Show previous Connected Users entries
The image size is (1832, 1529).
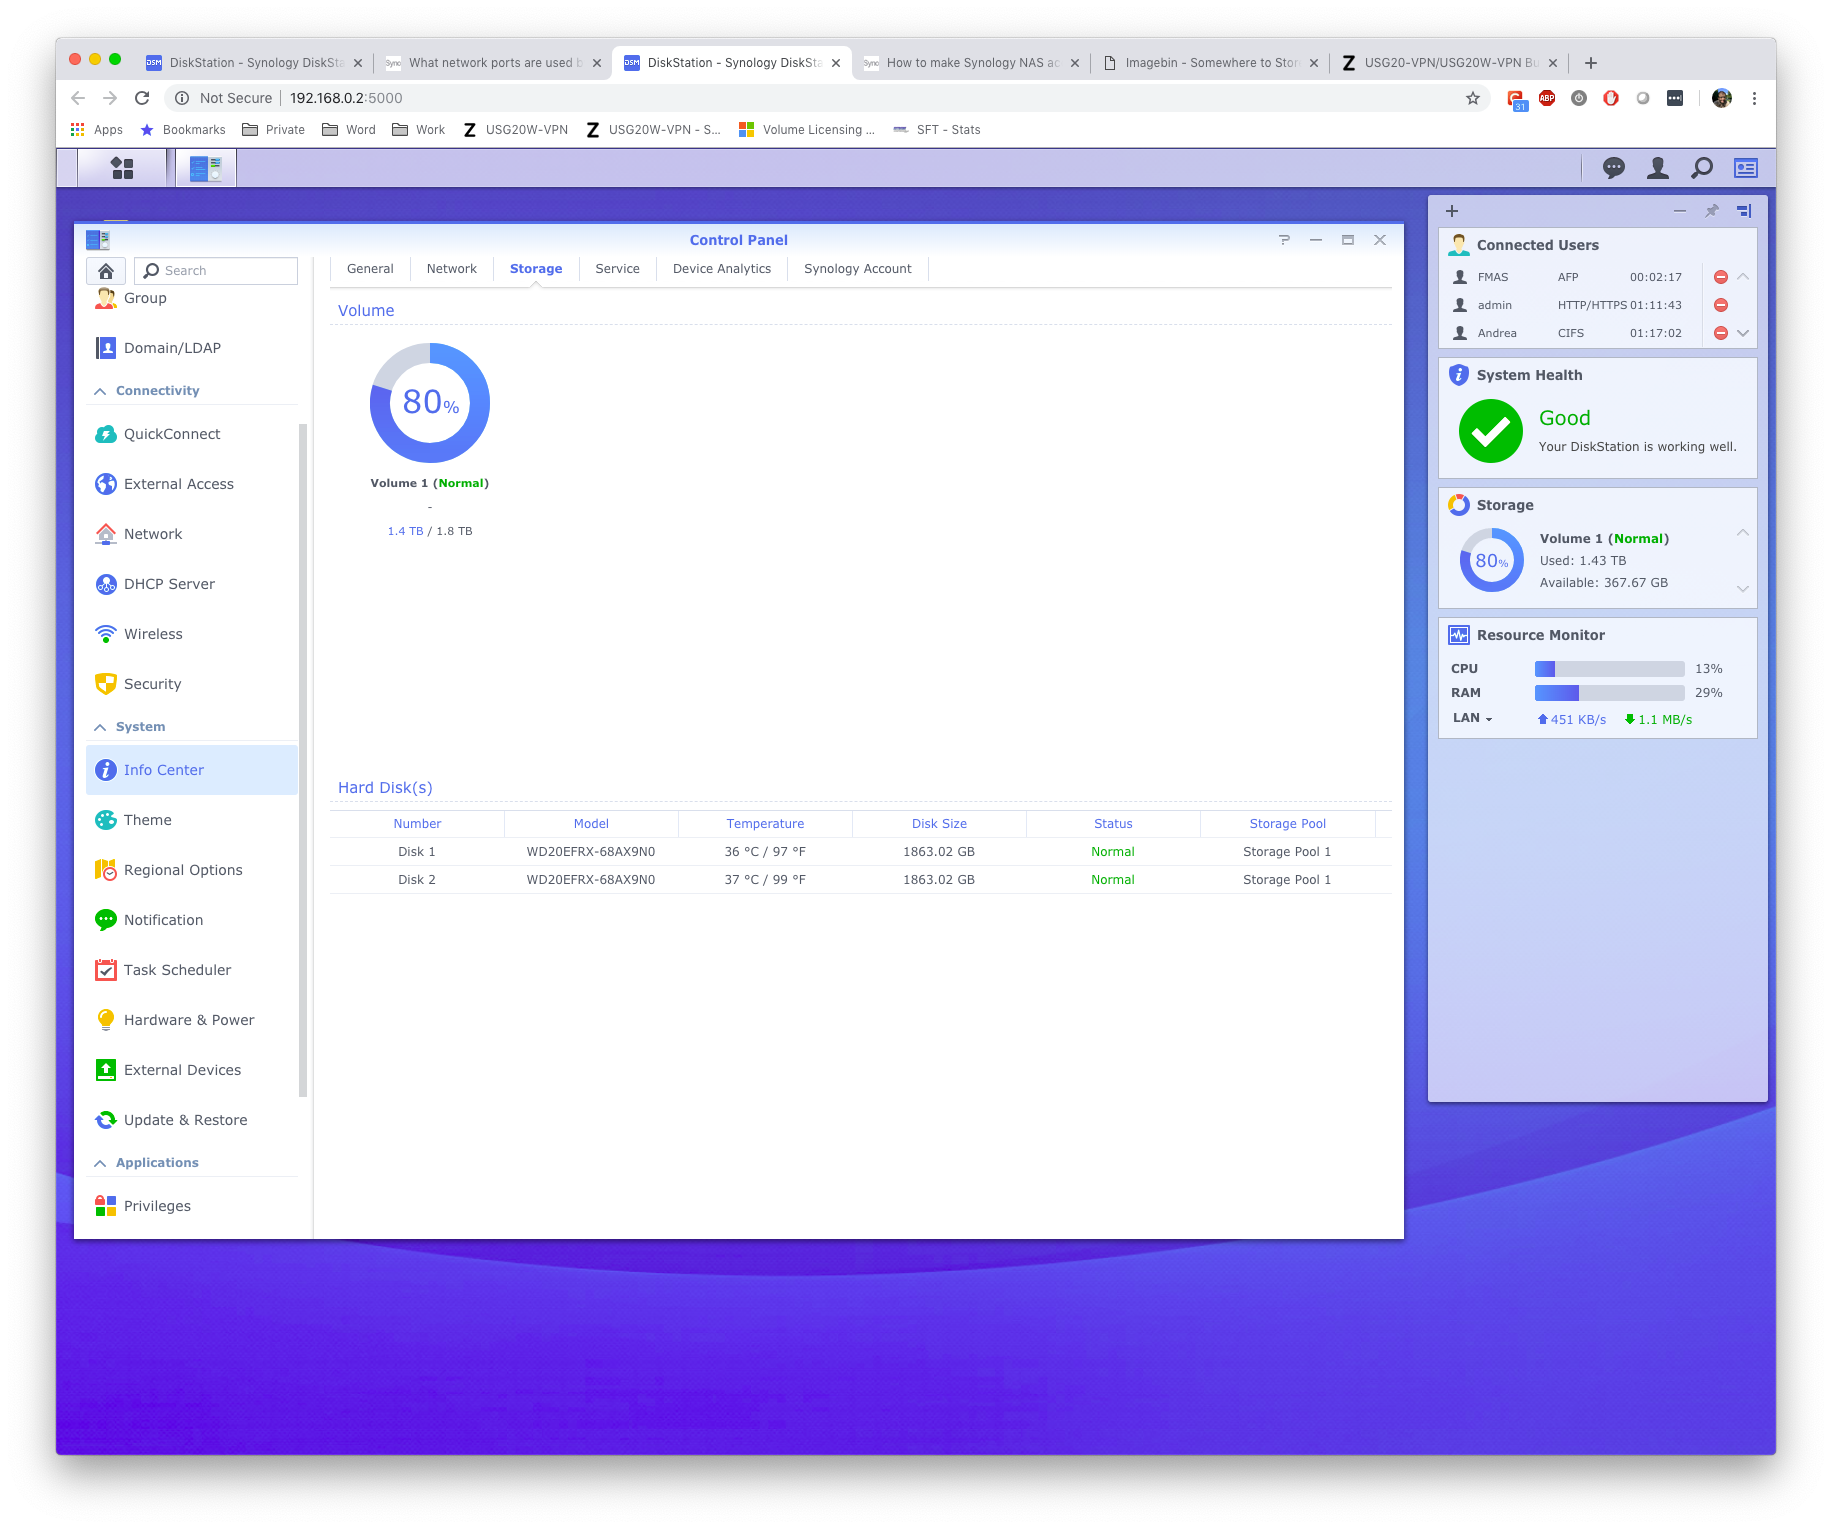click(1743, 276)
